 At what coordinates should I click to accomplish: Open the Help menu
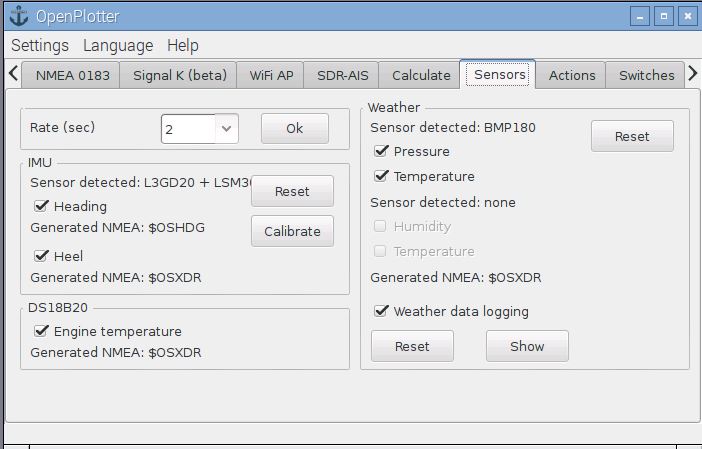click(x=183, y=46)
